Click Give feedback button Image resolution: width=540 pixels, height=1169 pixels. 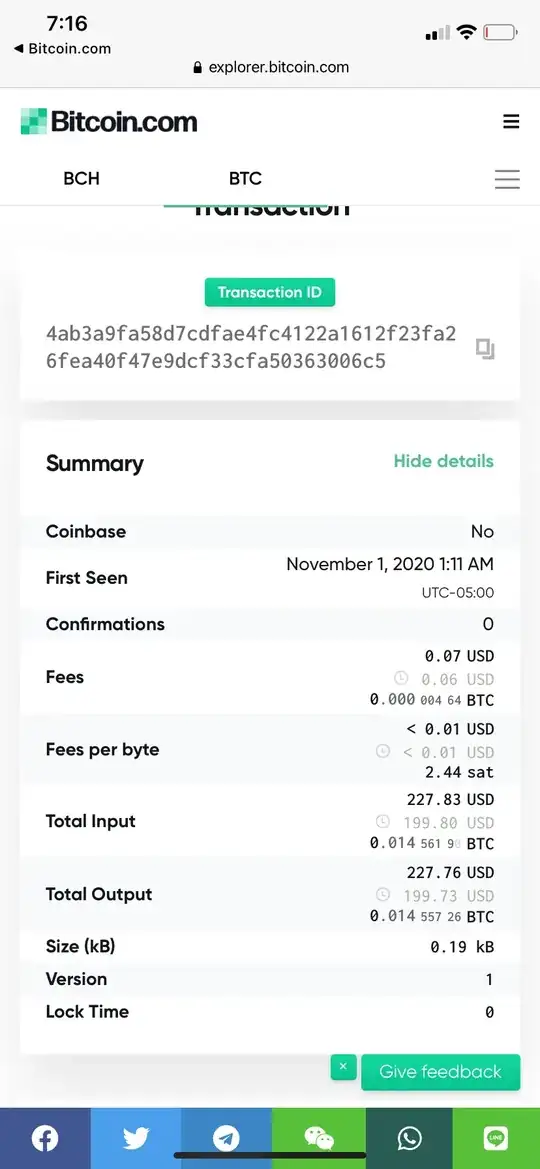point(440,1072)
